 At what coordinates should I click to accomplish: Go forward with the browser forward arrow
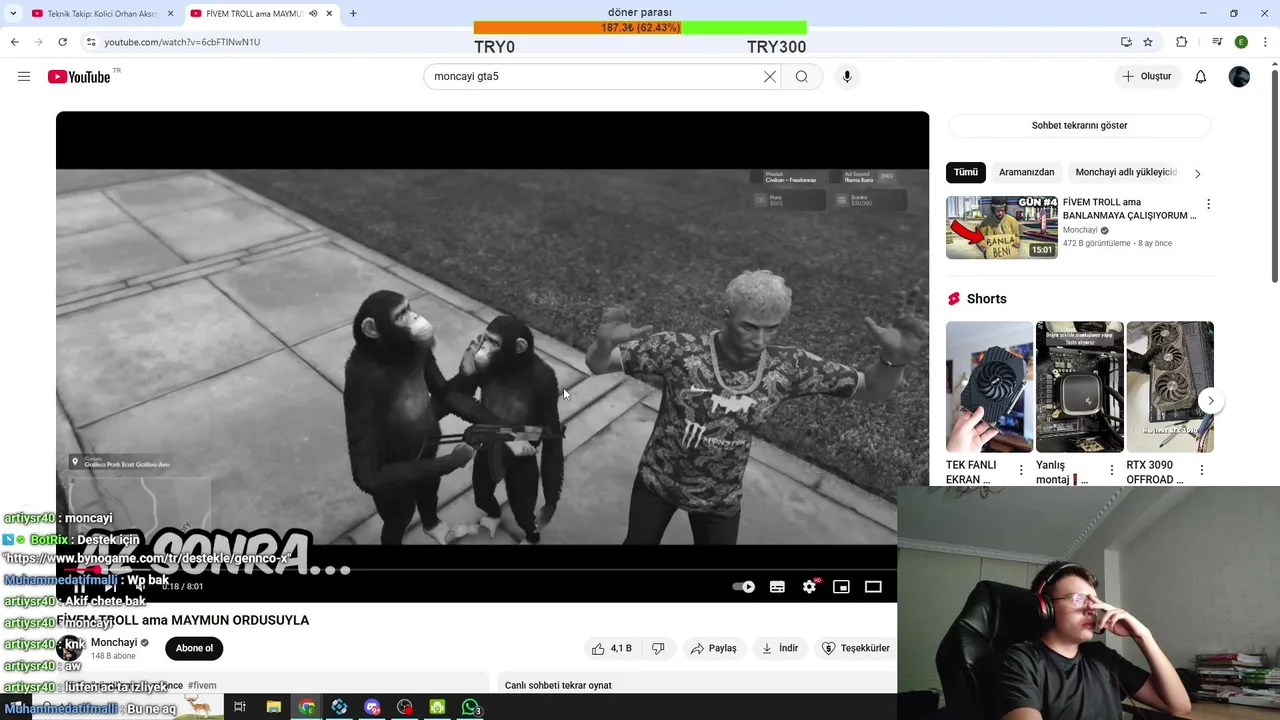(38, 42)
